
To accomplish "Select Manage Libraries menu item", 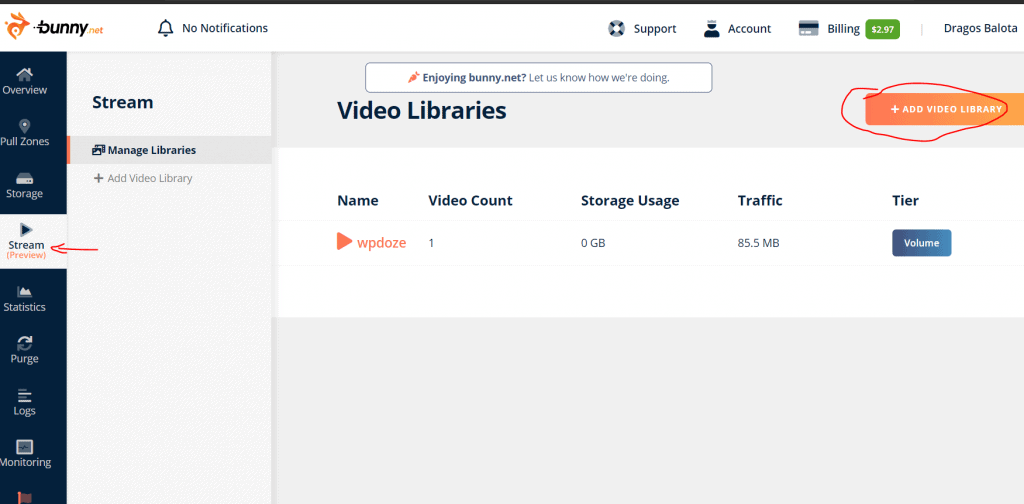I will tap(151, 150).
